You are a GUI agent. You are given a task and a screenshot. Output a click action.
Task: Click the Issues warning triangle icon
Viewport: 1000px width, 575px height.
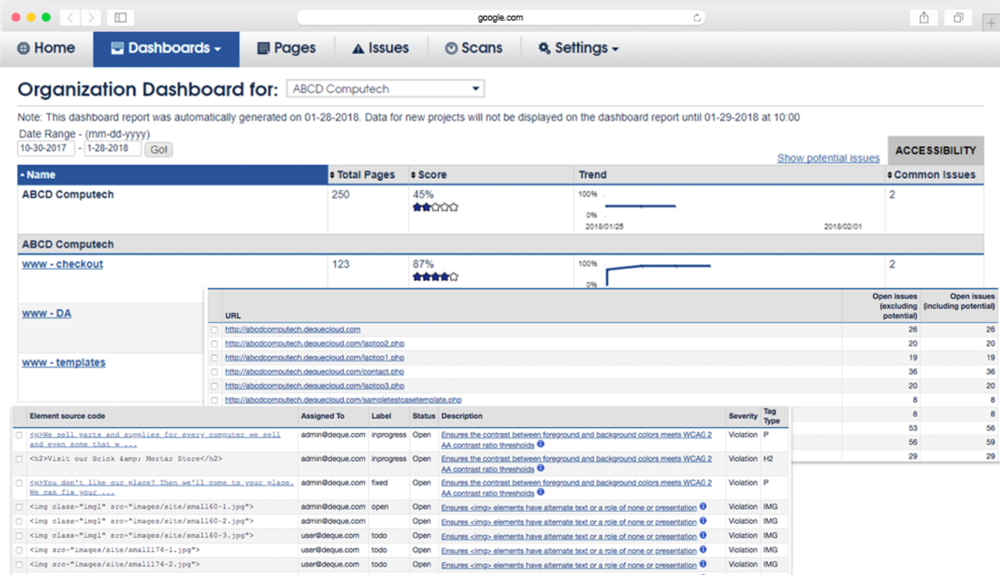[x=358, y=48]
